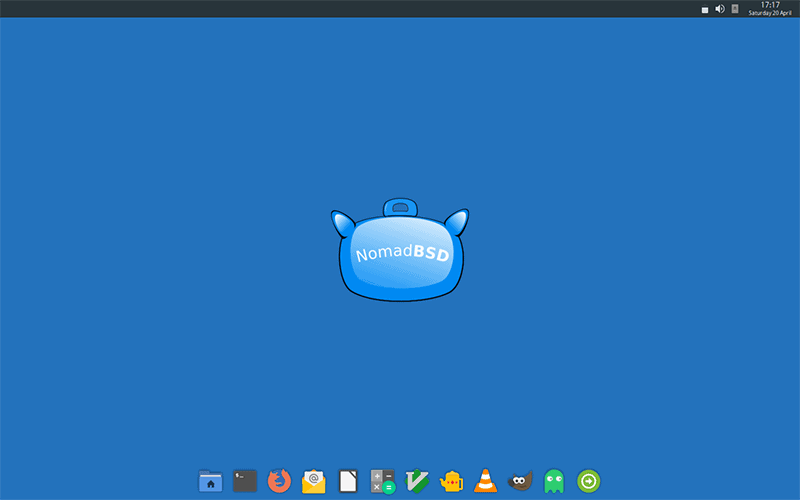
Task: Click the white square tray icon
Action: coord(705,9)
